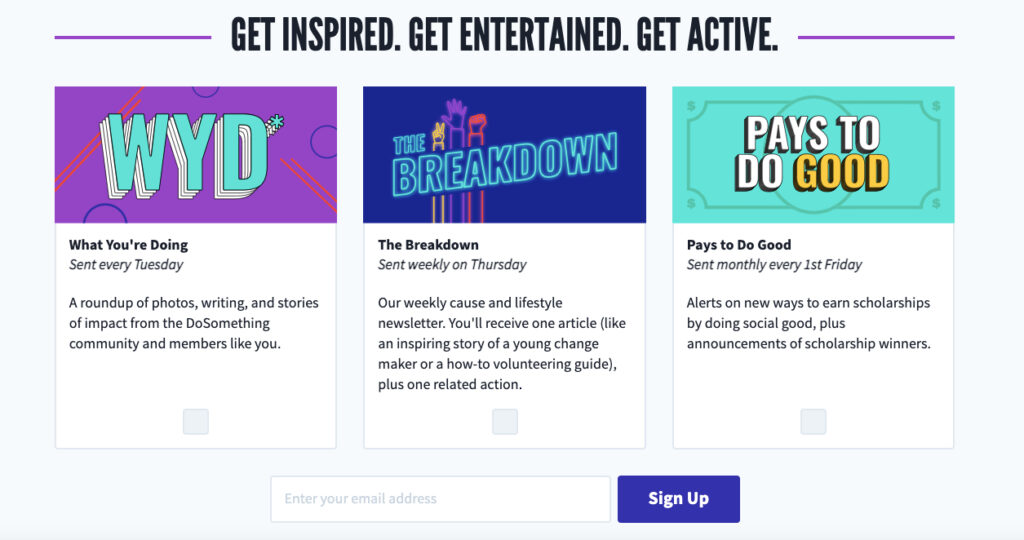Select the Pays to Do Good card title
The width and height of the screenshot is (1024, 540).
pos(739,245)
